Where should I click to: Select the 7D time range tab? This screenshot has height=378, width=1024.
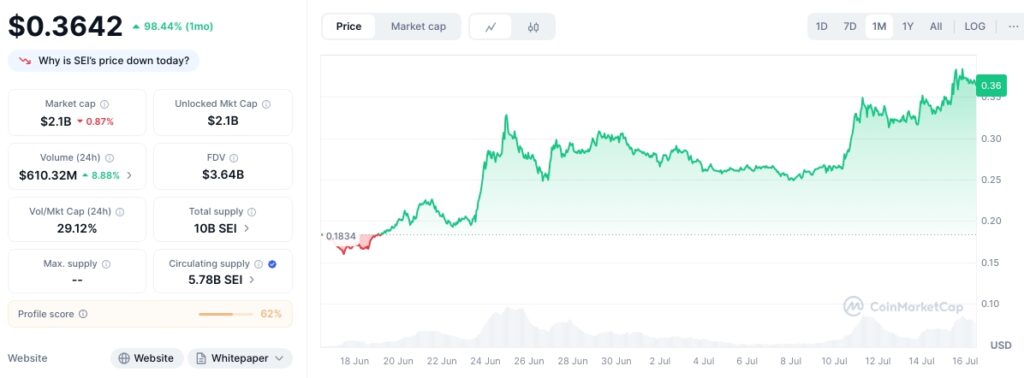[850, 27]
